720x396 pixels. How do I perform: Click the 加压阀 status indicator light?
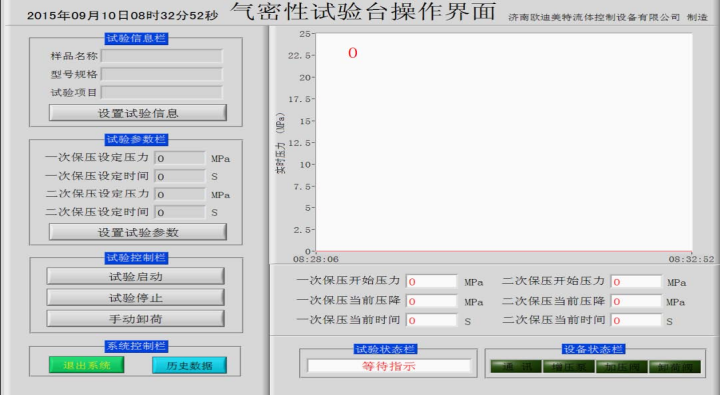(622, 367)
